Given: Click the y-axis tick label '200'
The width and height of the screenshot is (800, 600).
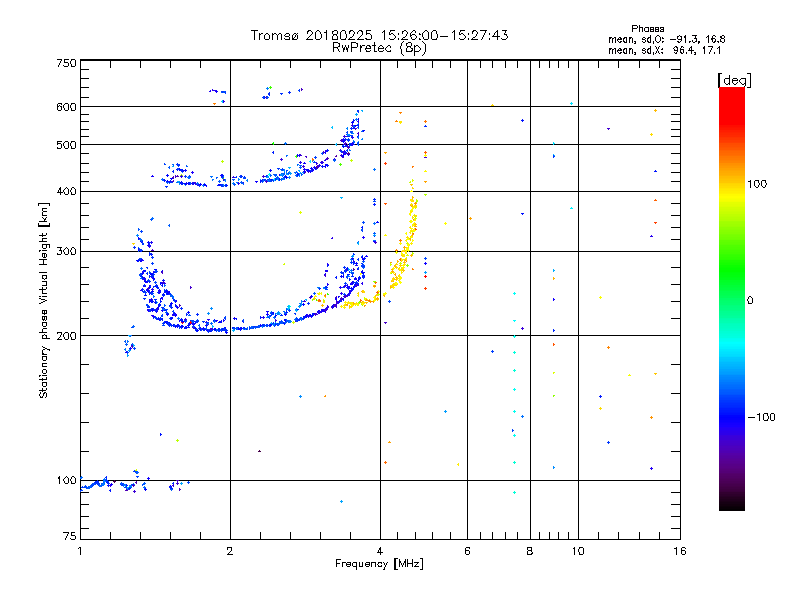Looking at the screenshot, I should [66, 336].
